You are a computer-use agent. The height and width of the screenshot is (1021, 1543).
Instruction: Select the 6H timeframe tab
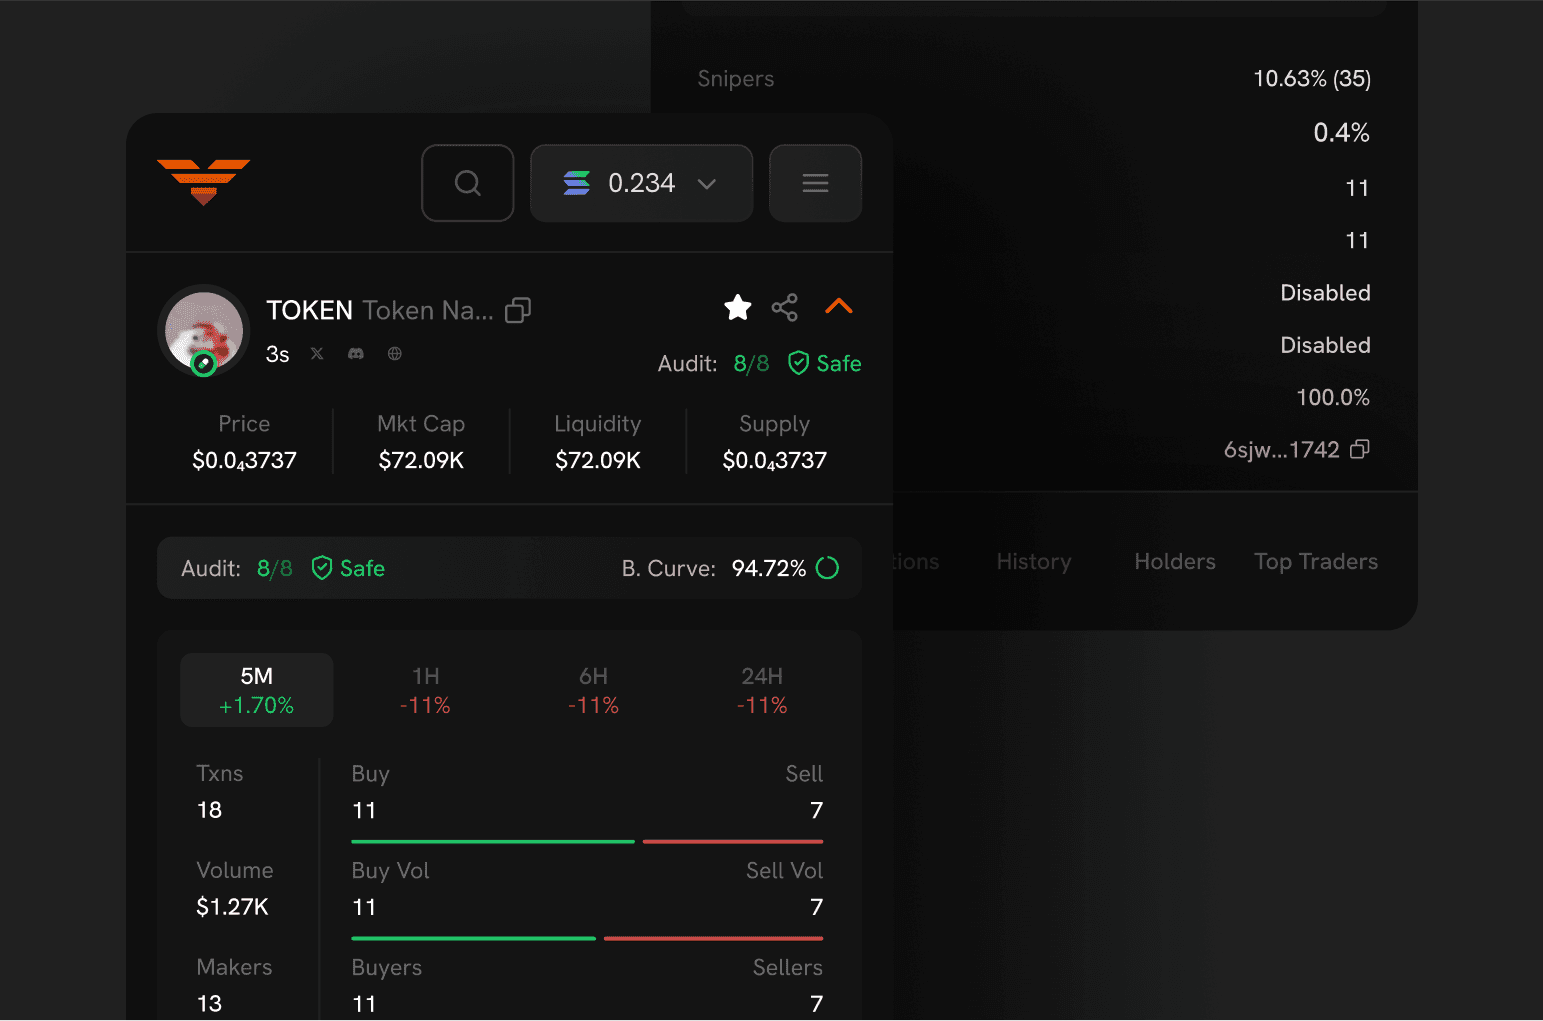(x=593, y=690)
